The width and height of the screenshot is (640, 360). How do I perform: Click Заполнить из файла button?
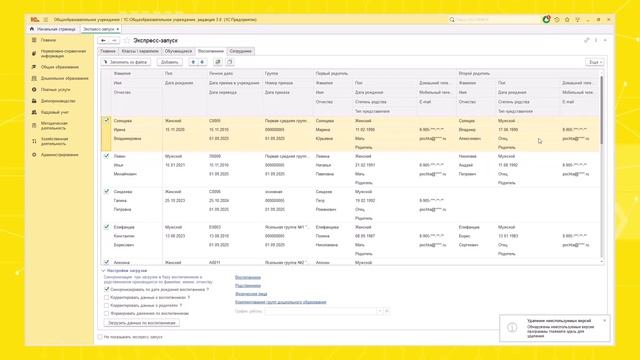click(x=126, y=62)
